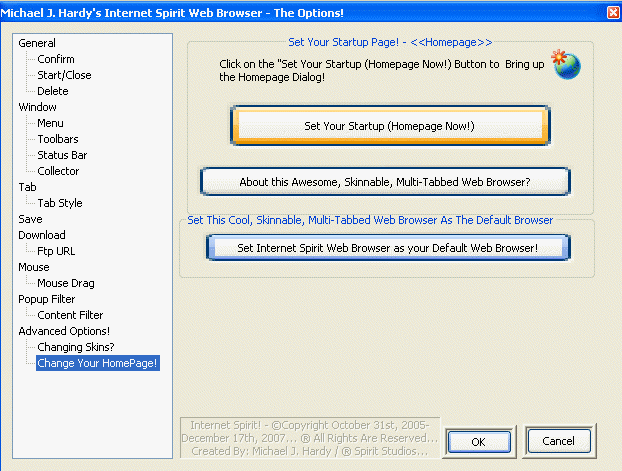
Task: Click the Cancel button
Action: pos(559,441)
